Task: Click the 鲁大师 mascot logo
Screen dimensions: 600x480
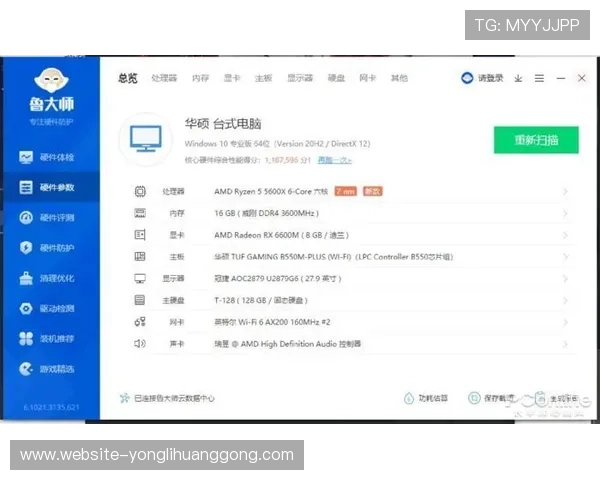Action: [x=51, y=80]
